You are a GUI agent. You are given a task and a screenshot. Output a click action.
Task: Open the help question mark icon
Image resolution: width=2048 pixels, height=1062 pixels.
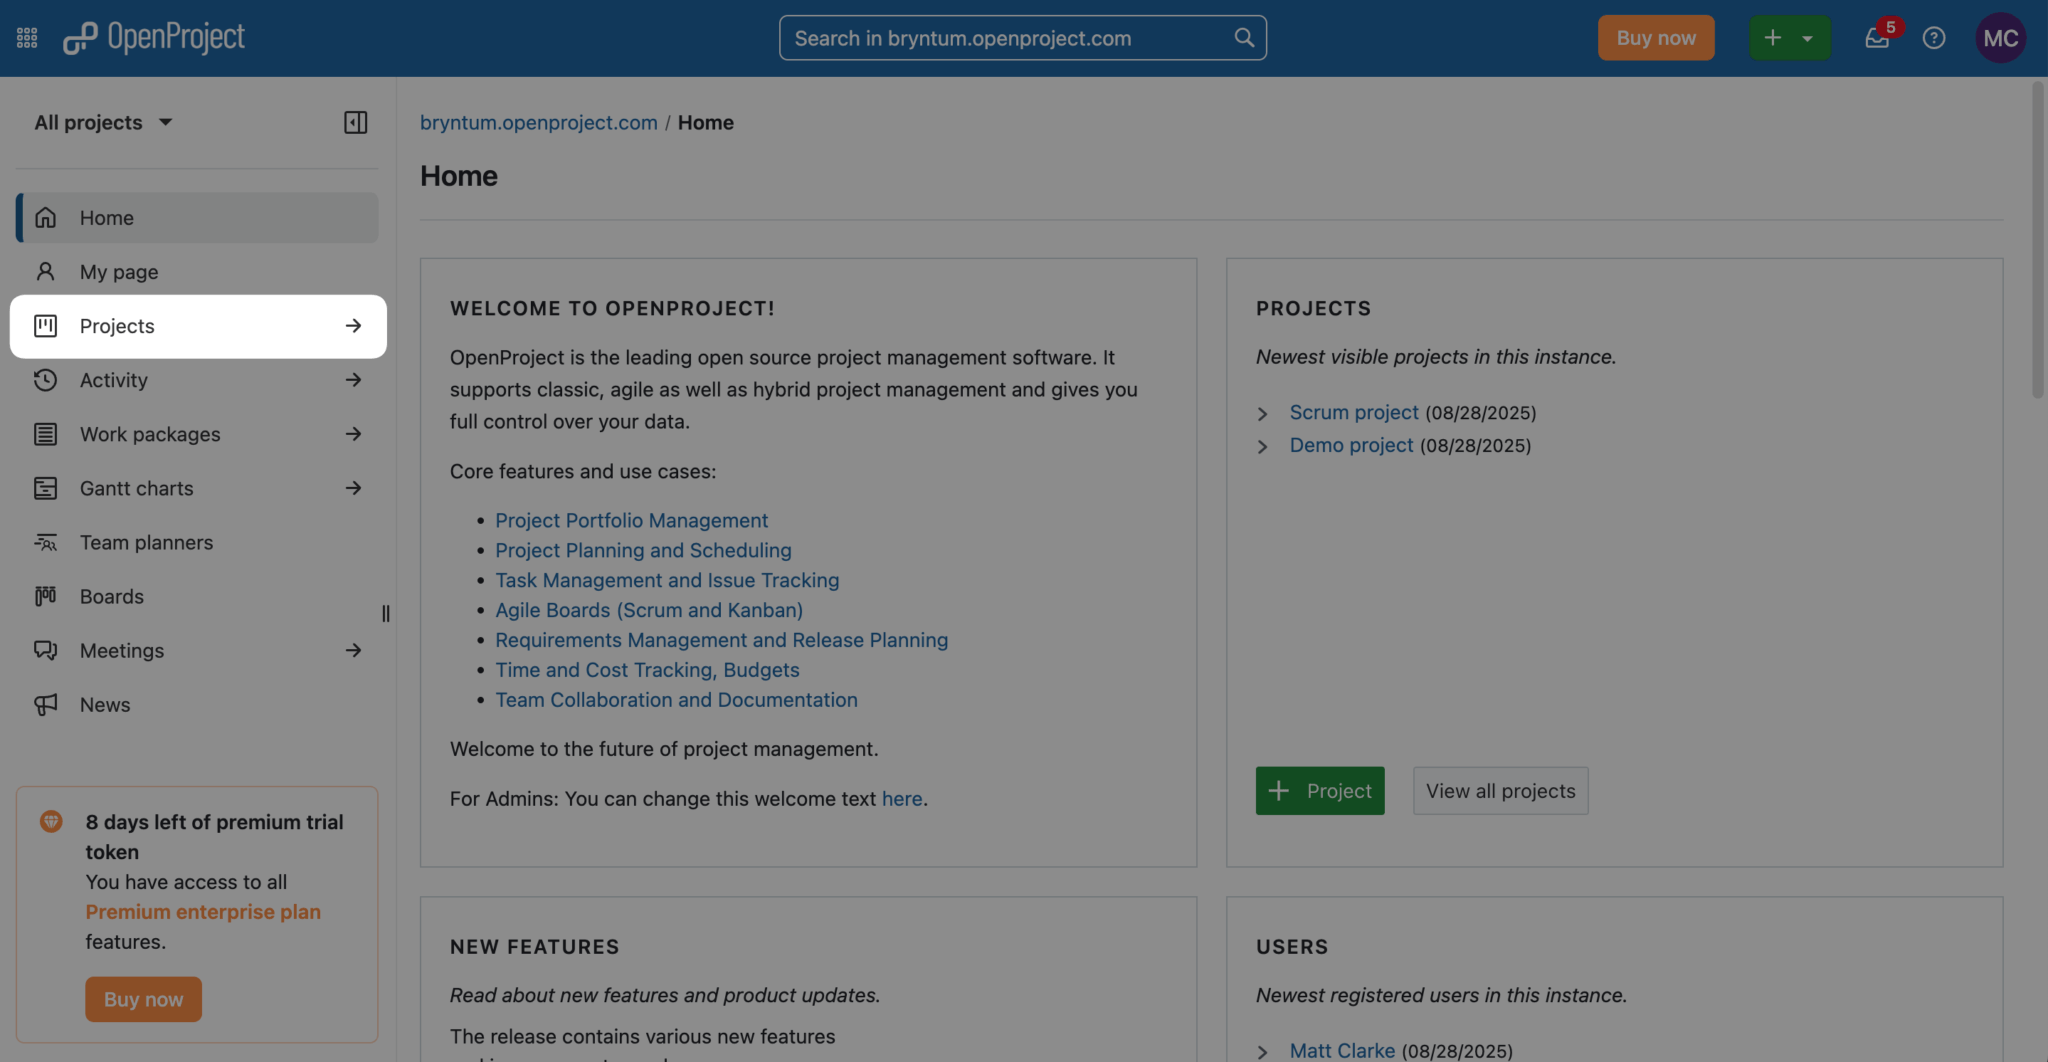(1934, 38)
